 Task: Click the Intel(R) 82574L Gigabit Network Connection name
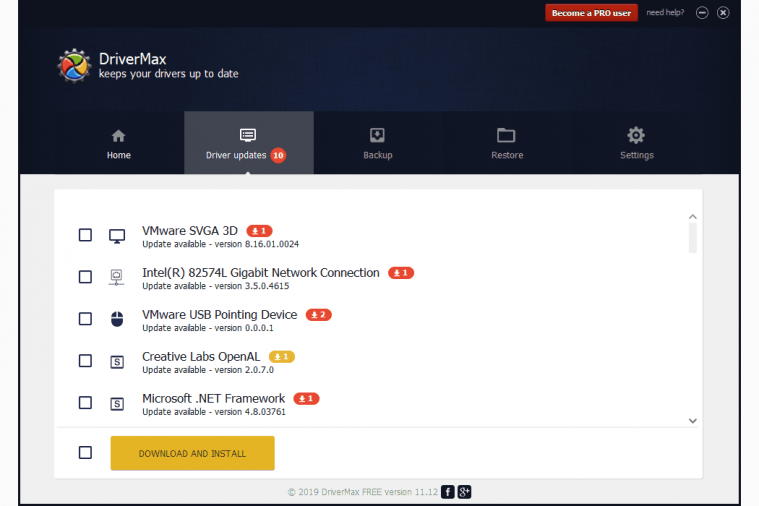[261, 273]
